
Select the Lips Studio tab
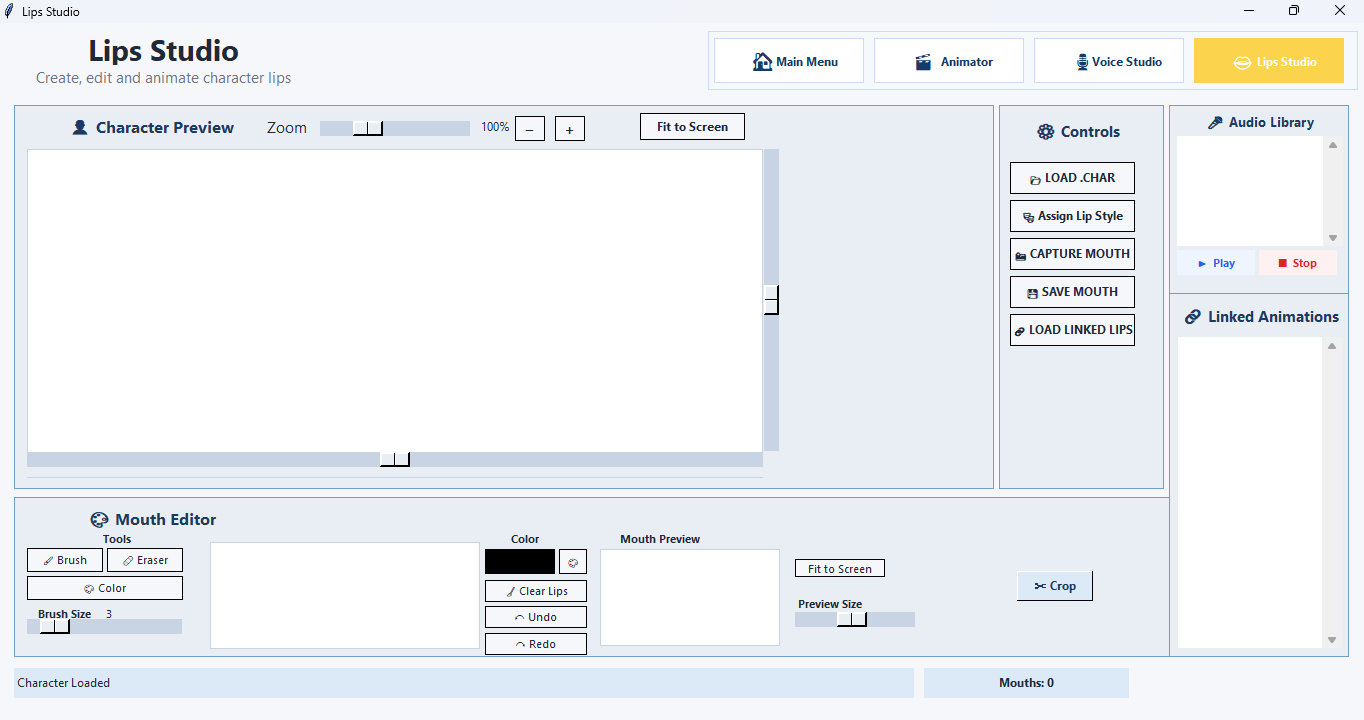(x=1269, y=61)
